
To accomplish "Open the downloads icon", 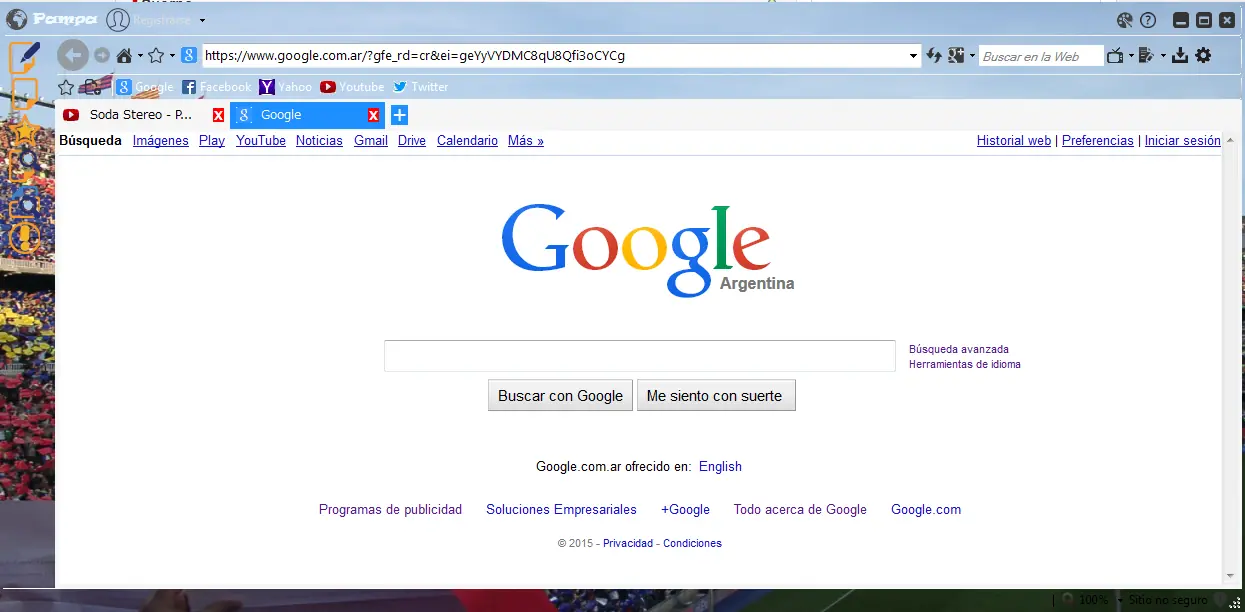I will [x=1180, y=55].
